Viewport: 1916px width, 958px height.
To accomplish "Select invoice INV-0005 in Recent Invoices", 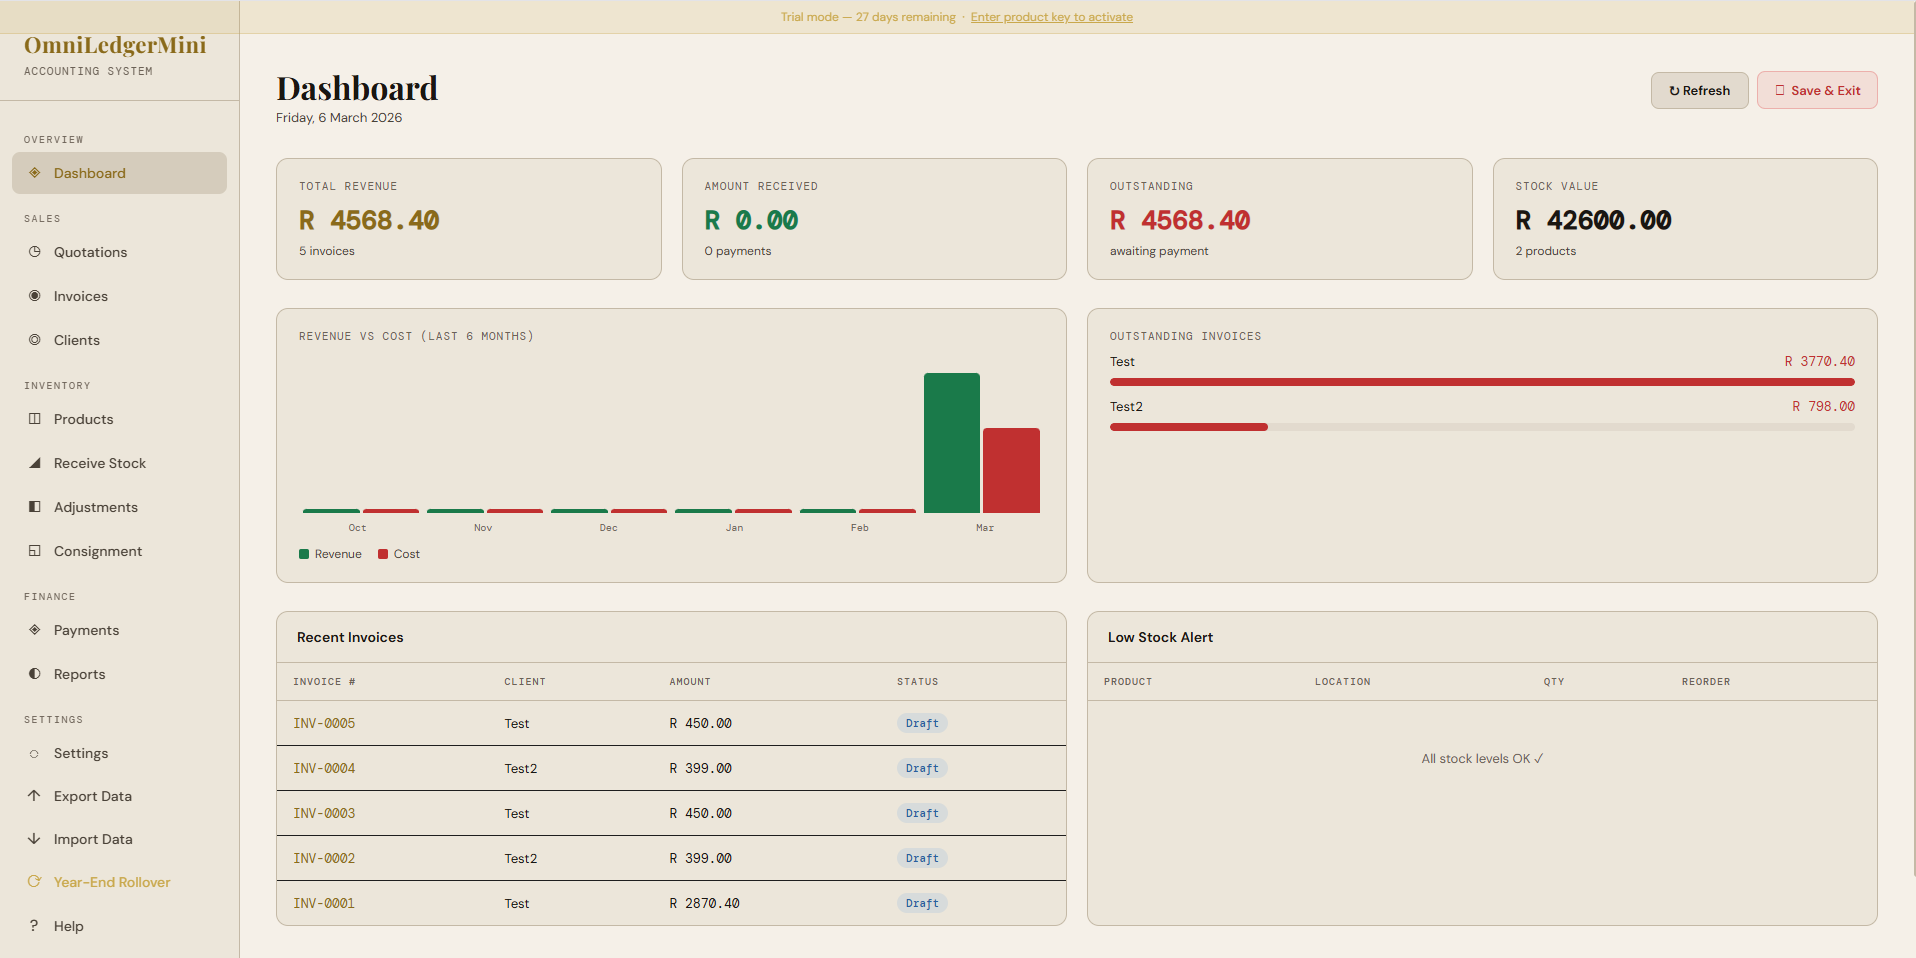I will (x=324, y=723).
